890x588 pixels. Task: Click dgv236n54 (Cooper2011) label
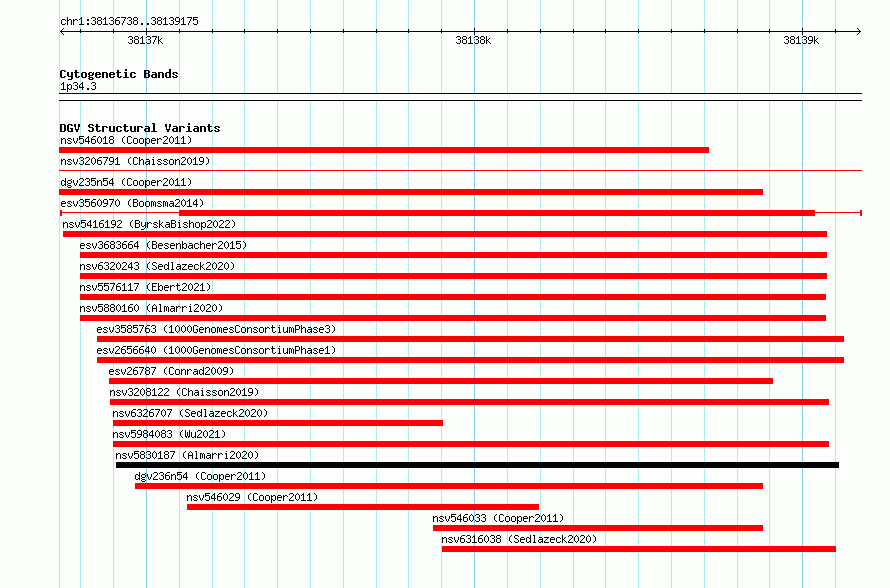click(x=200, y=476)
